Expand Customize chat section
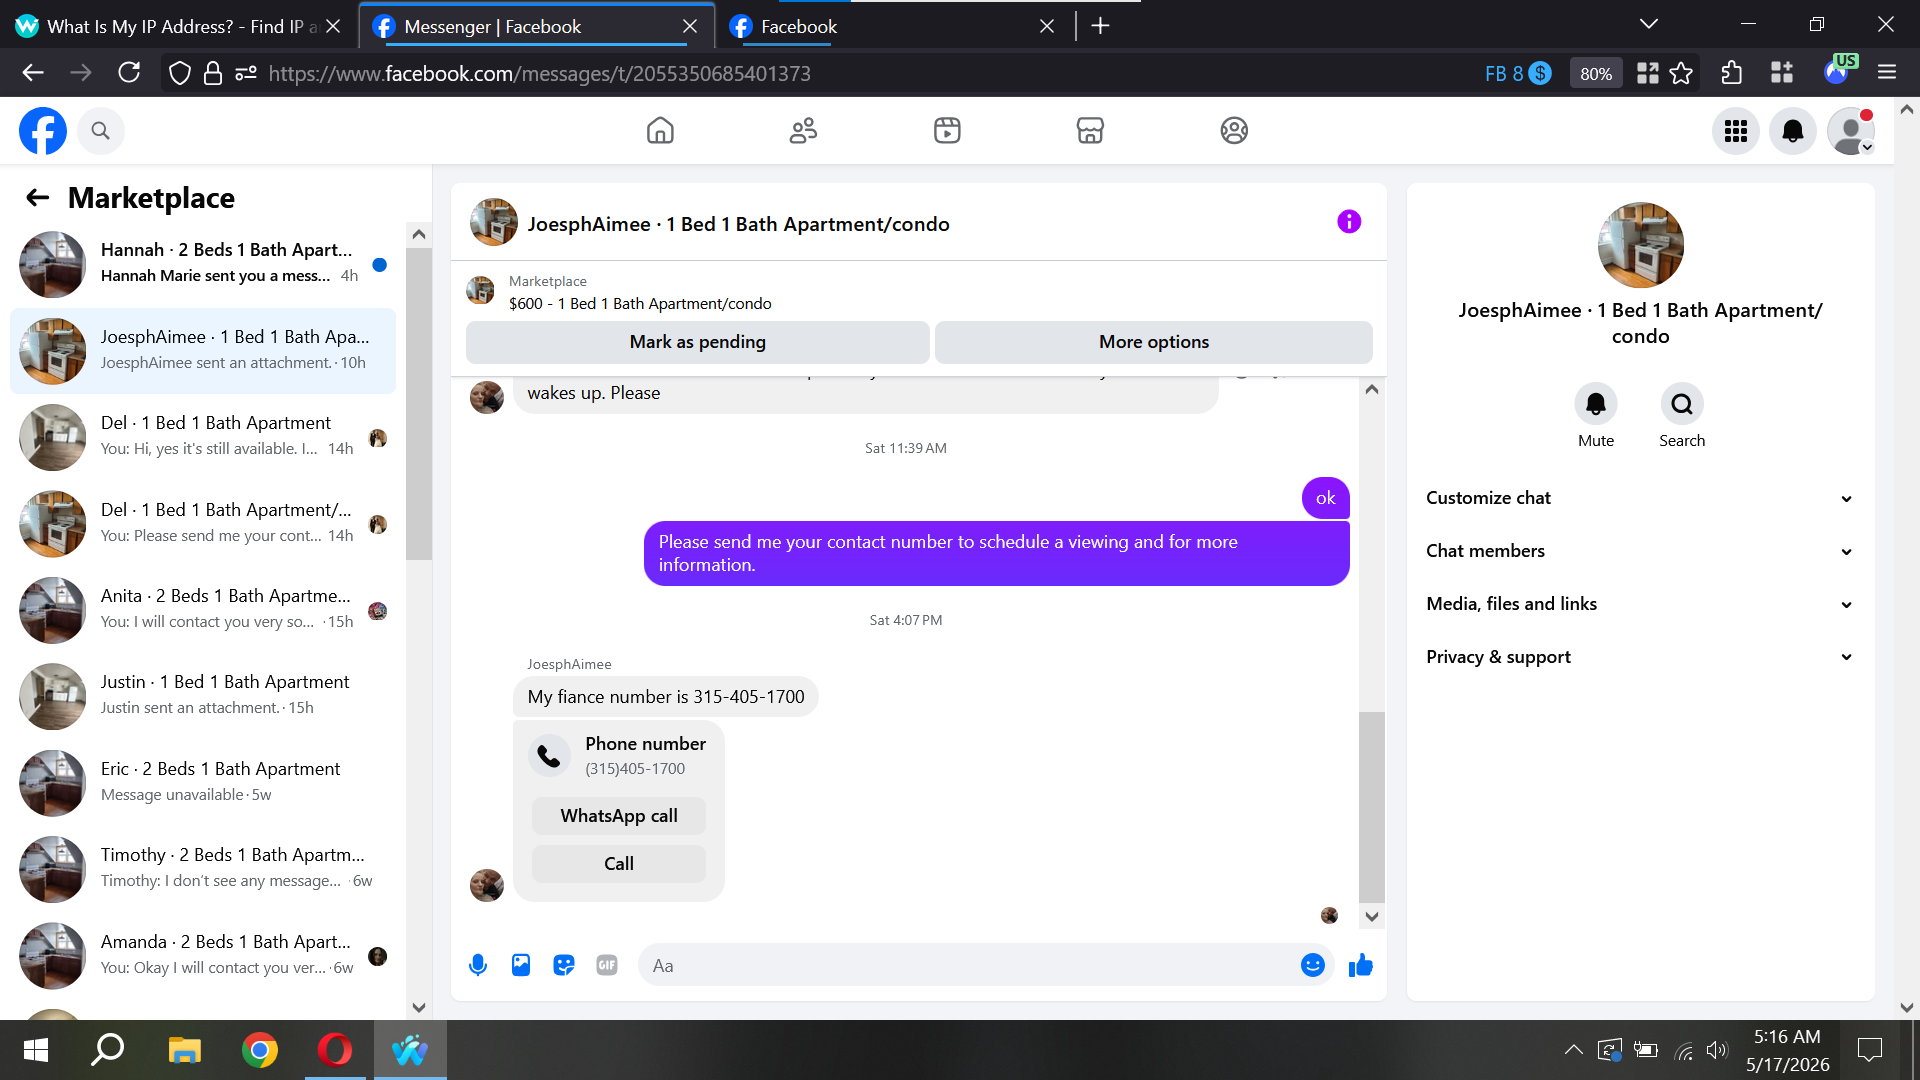This screenshot has height=1080, width=1920. (1640, 498)
